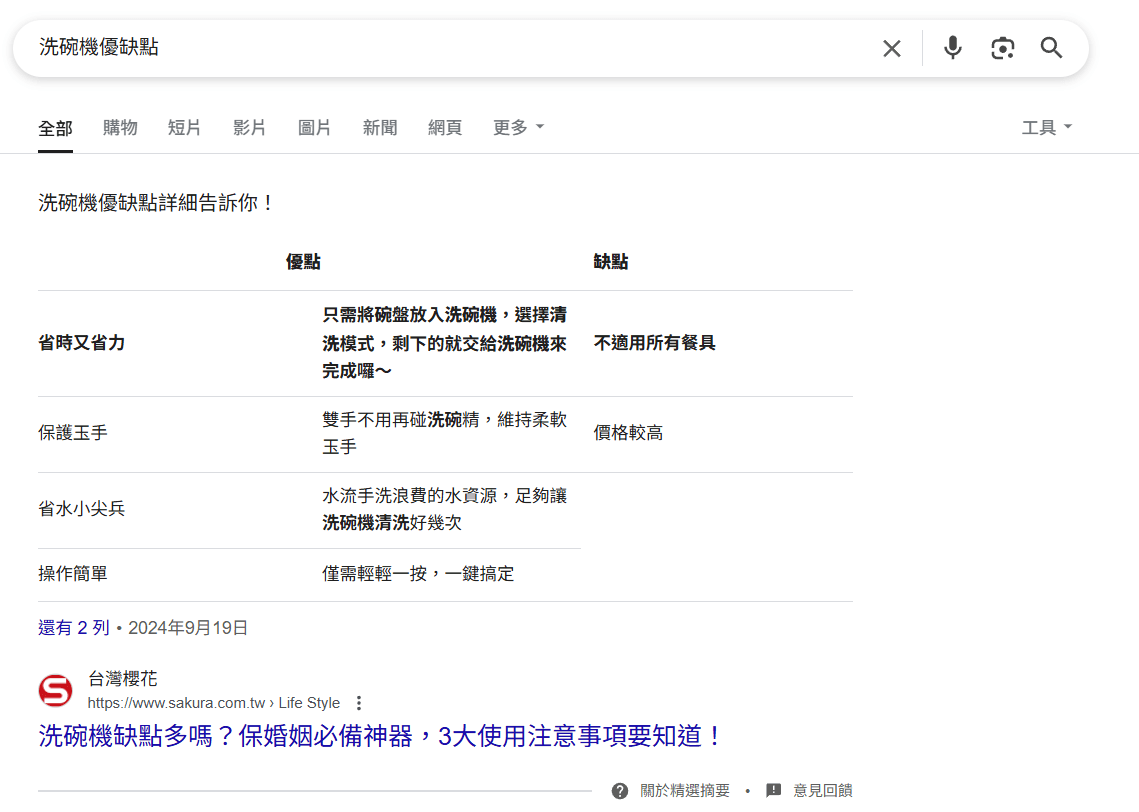
Task: Click the 台灣櫻花 site favicon
Action: click(x=55, y=690)
